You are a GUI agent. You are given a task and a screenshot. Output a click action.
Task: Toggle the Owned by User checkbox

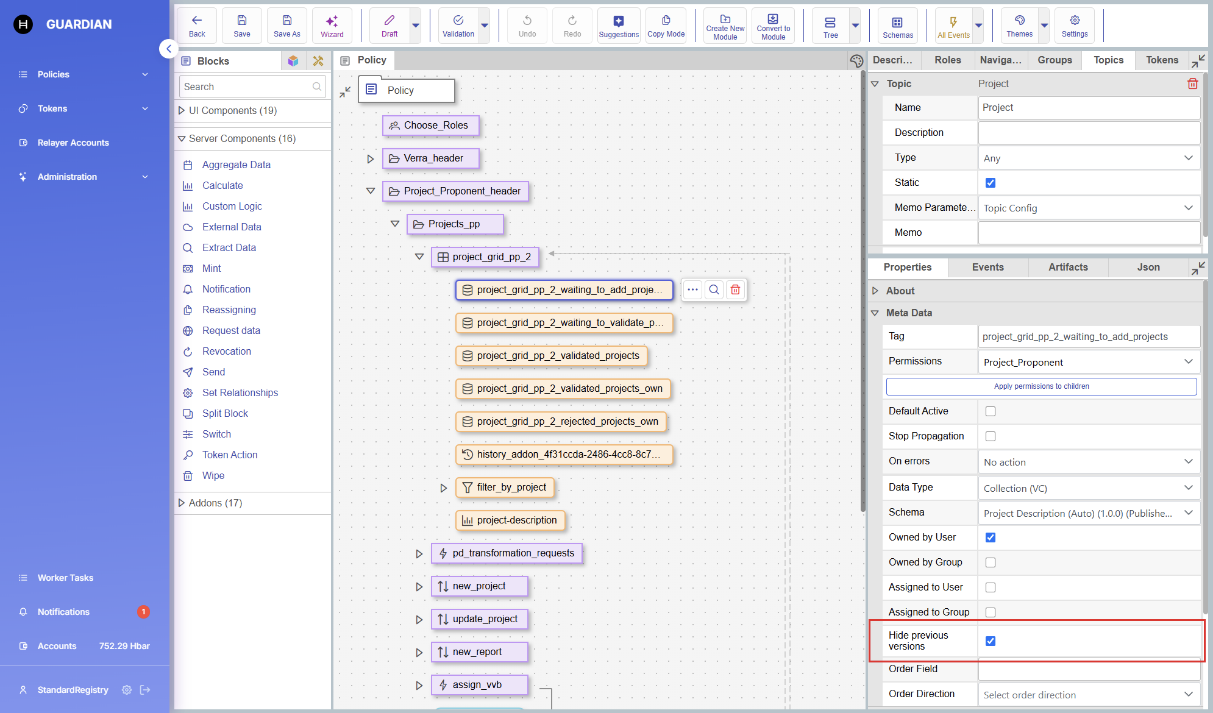pyautogui.click(x=991, y=537)
